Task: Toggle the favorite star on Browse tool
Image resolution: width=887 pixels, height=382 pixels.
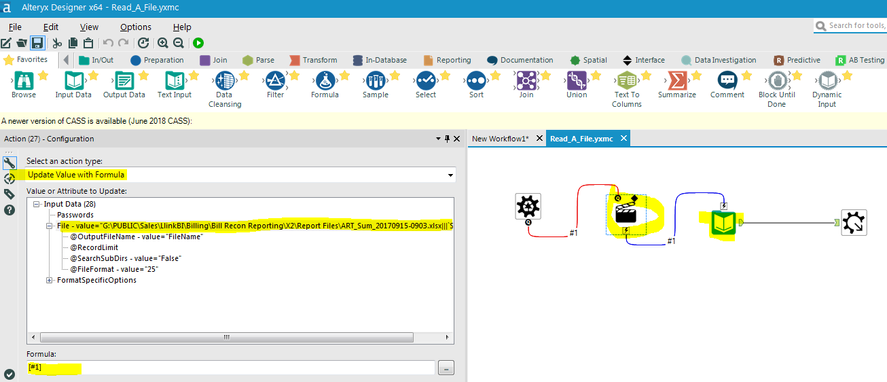Action: pos(43,75)
